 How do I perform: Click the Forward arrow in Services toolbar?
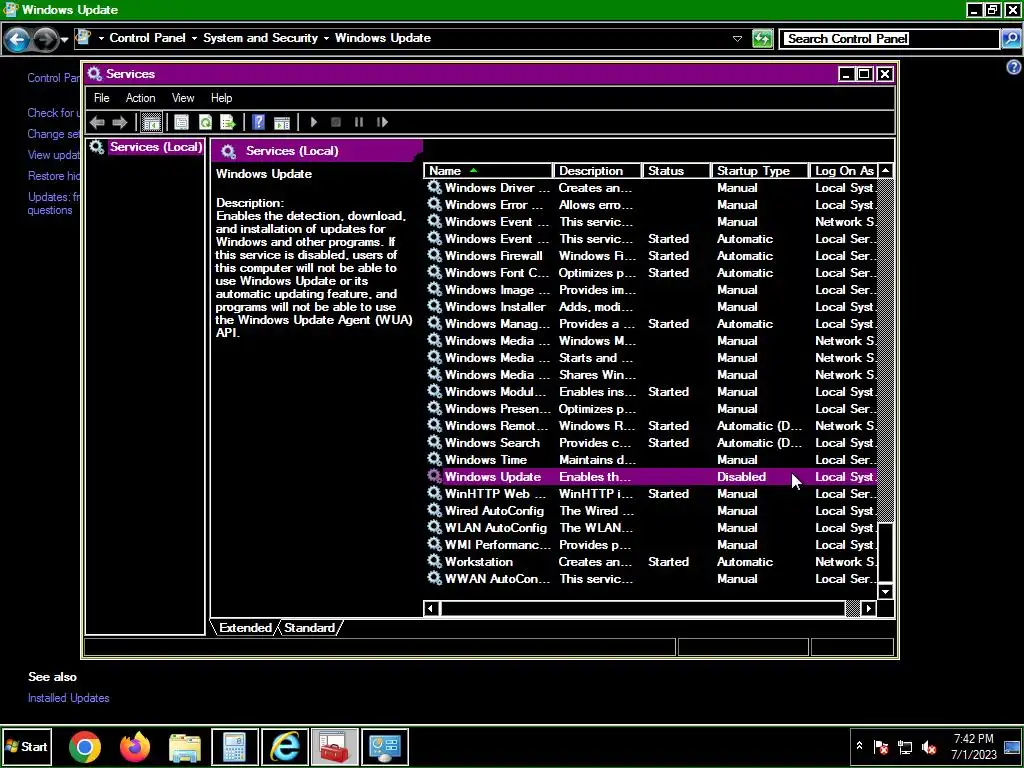click(x=120, y=122)
